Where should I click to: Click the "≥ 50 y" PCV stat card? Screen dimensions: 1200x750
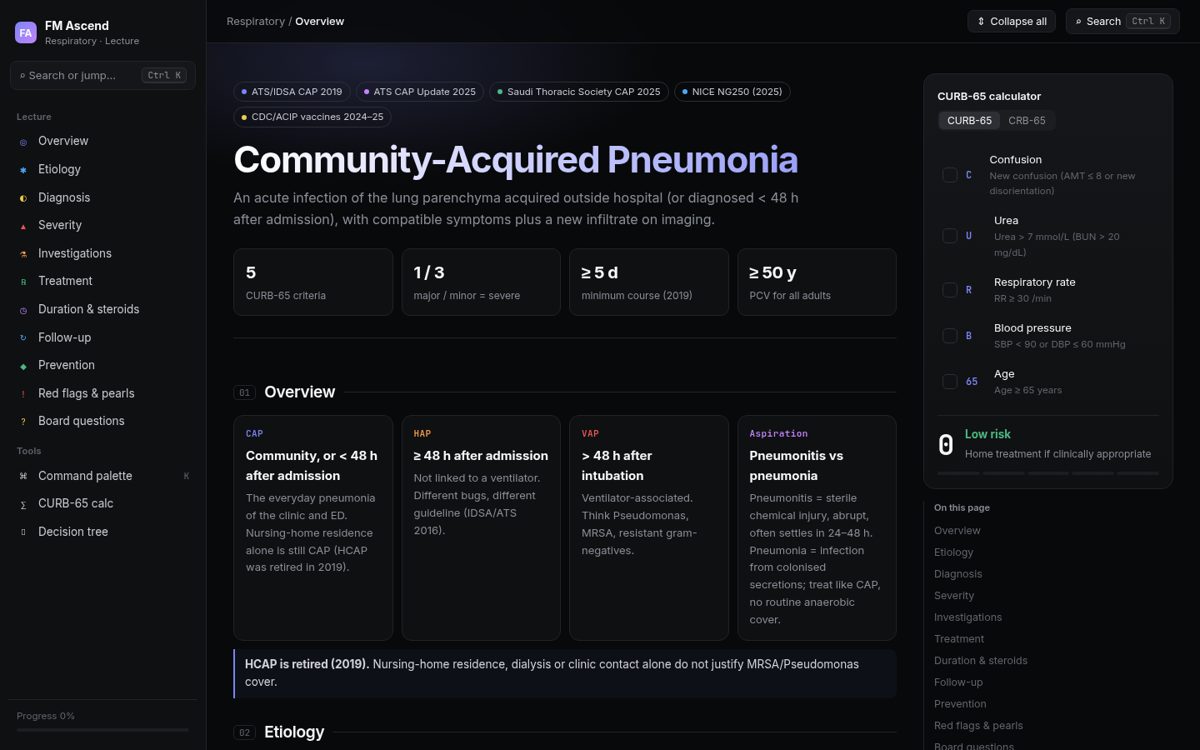[x=817, y=282]
